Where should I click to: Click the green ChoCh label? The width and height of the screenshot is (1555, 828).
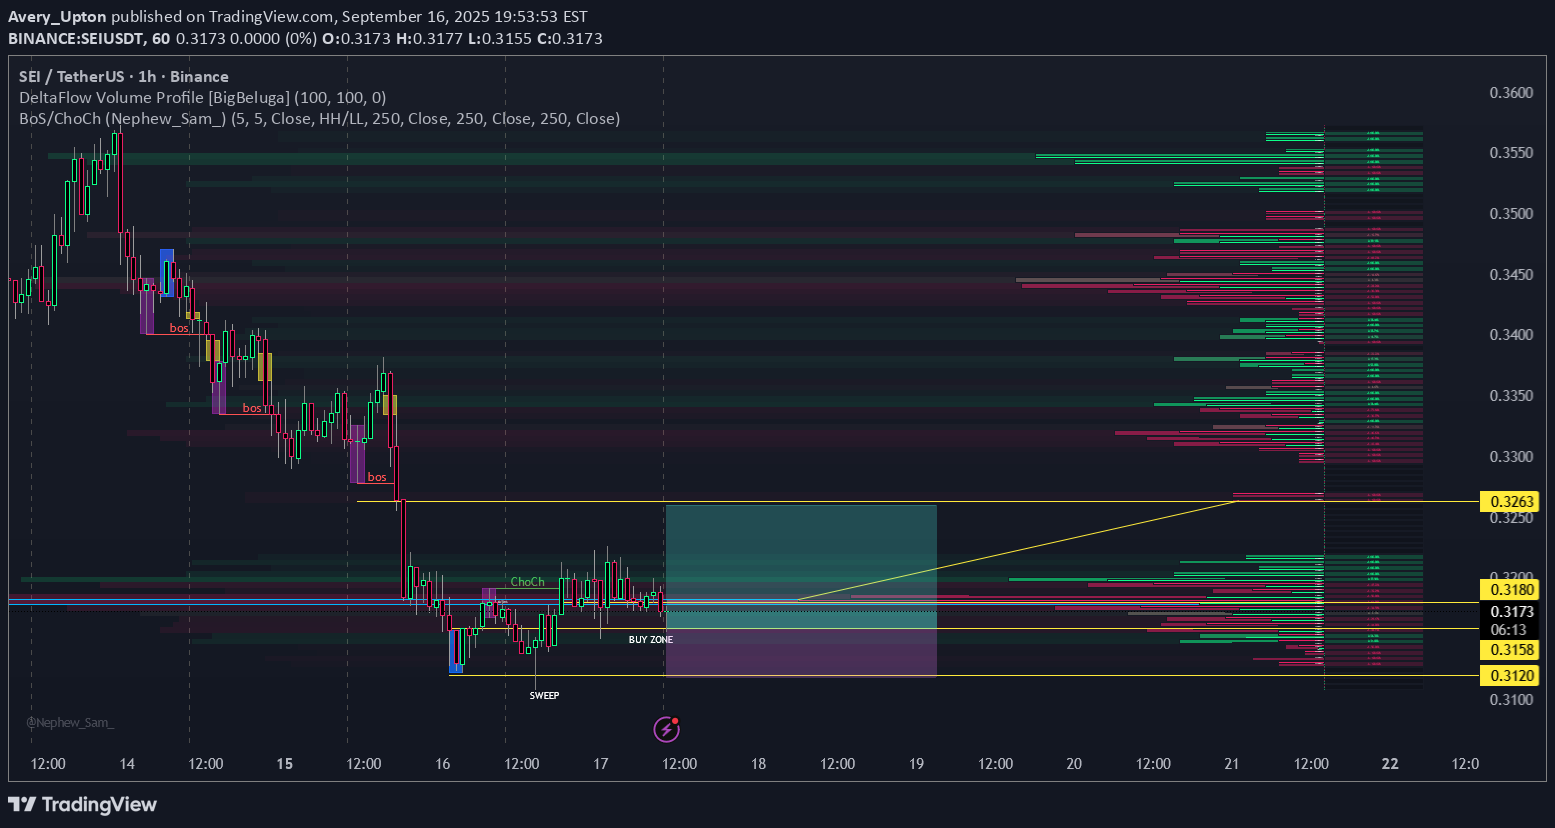tap(528, 582)
